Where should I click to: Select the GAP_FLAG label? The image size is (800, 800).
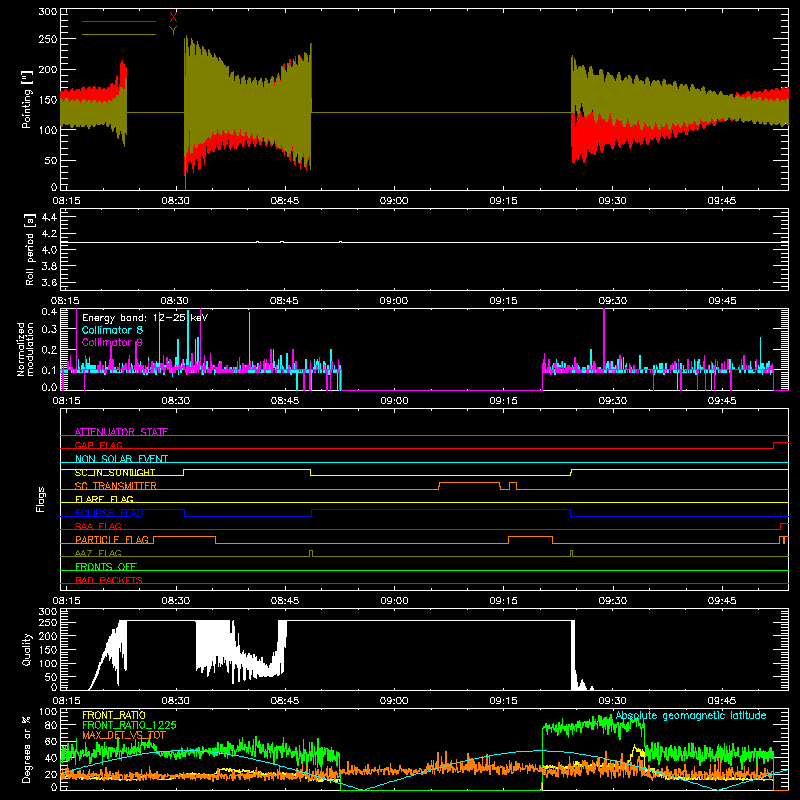point(98,445)
